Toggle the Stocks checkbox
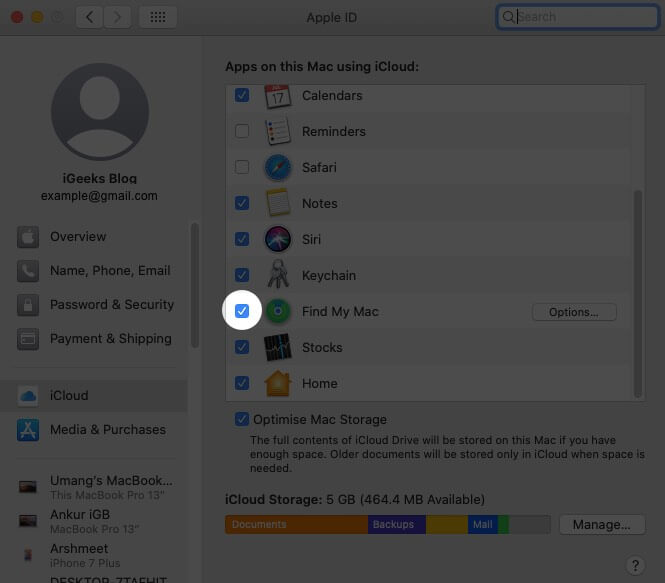The height and width of the screenshot is (583, 665). pos(242,347)
